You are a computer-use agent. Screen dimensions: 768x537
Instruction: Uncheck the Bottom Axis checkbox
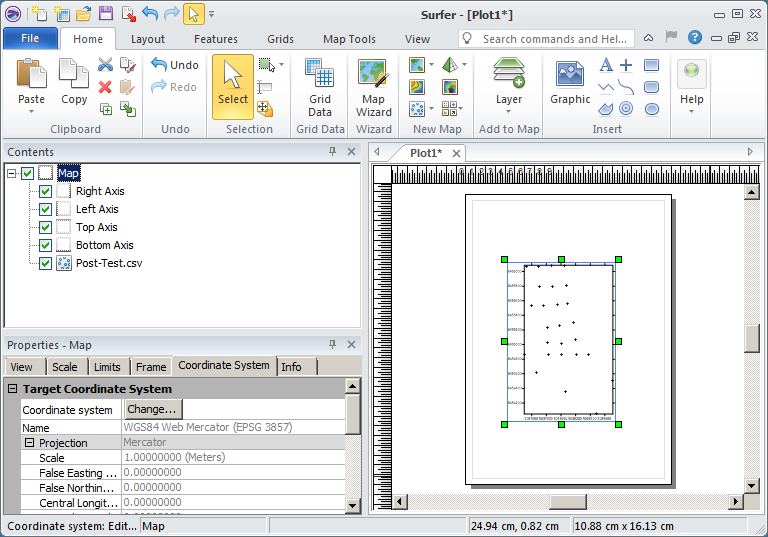[x=45, y=245]
